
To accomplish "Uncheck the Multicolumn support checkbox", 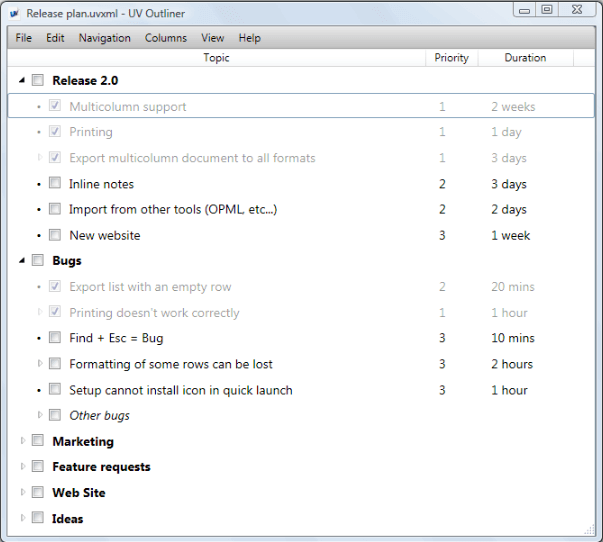I will click(x=55, y=106).
